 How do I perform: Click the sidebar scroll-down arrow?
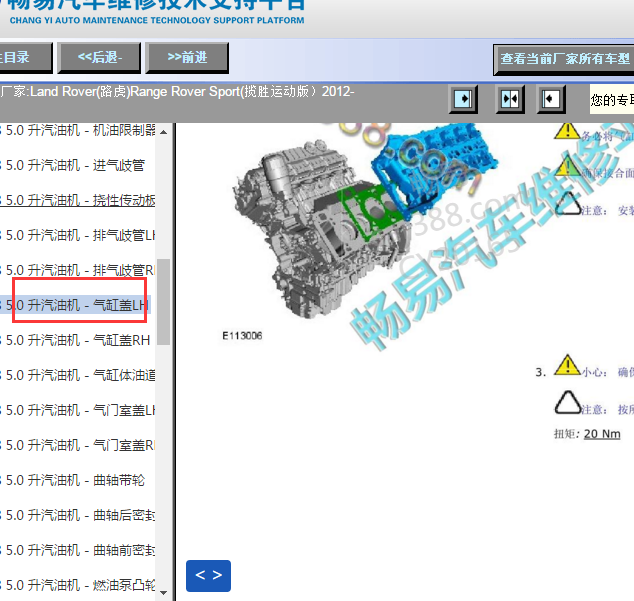coord(163,593)
